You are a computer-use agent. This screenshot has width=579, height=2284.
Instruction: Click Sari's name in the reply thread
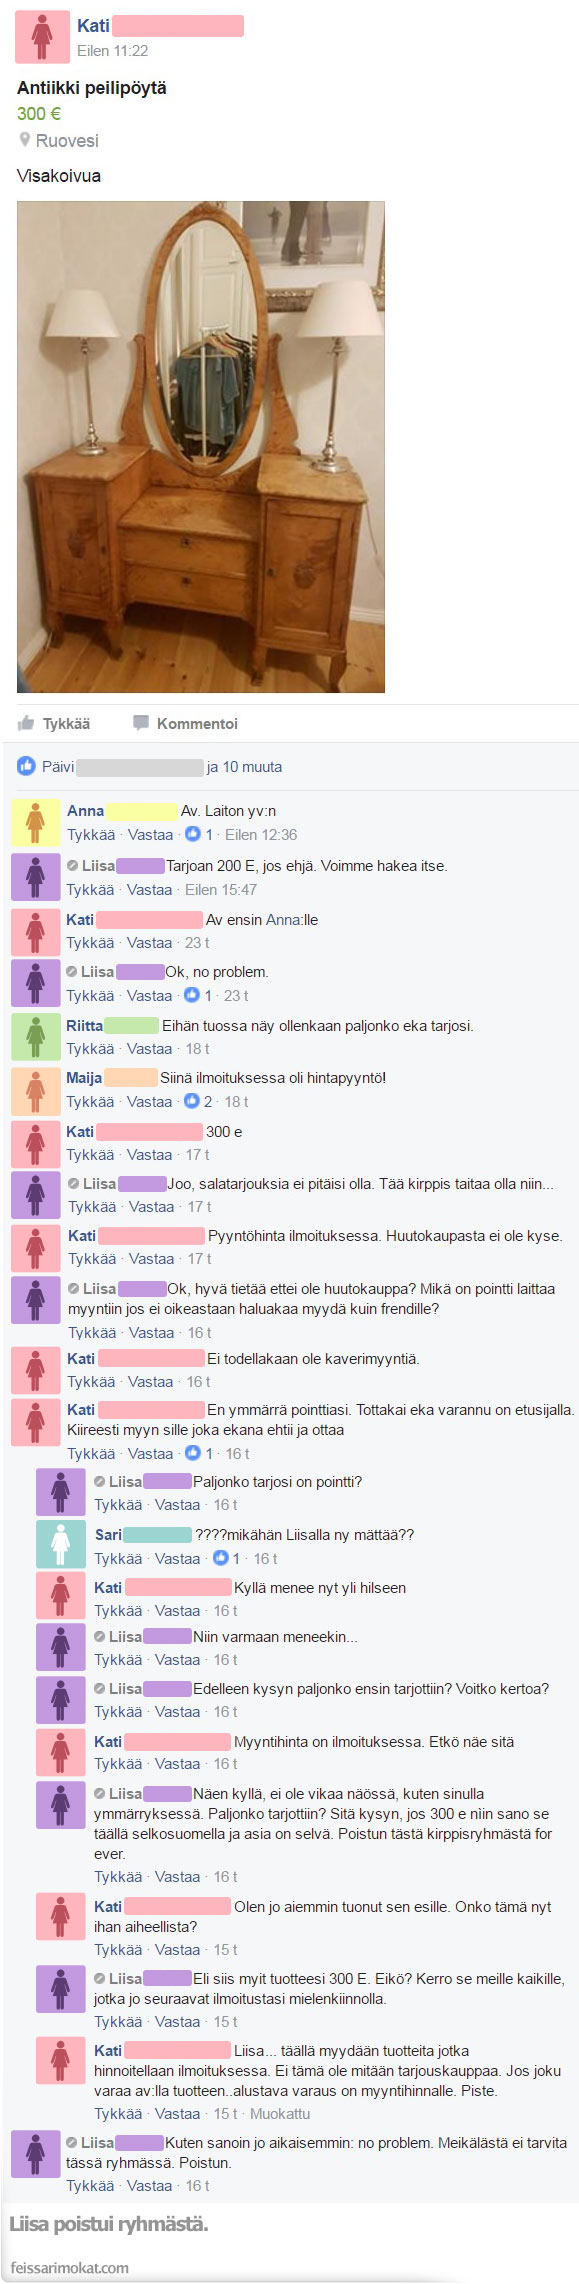(x=108, y=1534)
